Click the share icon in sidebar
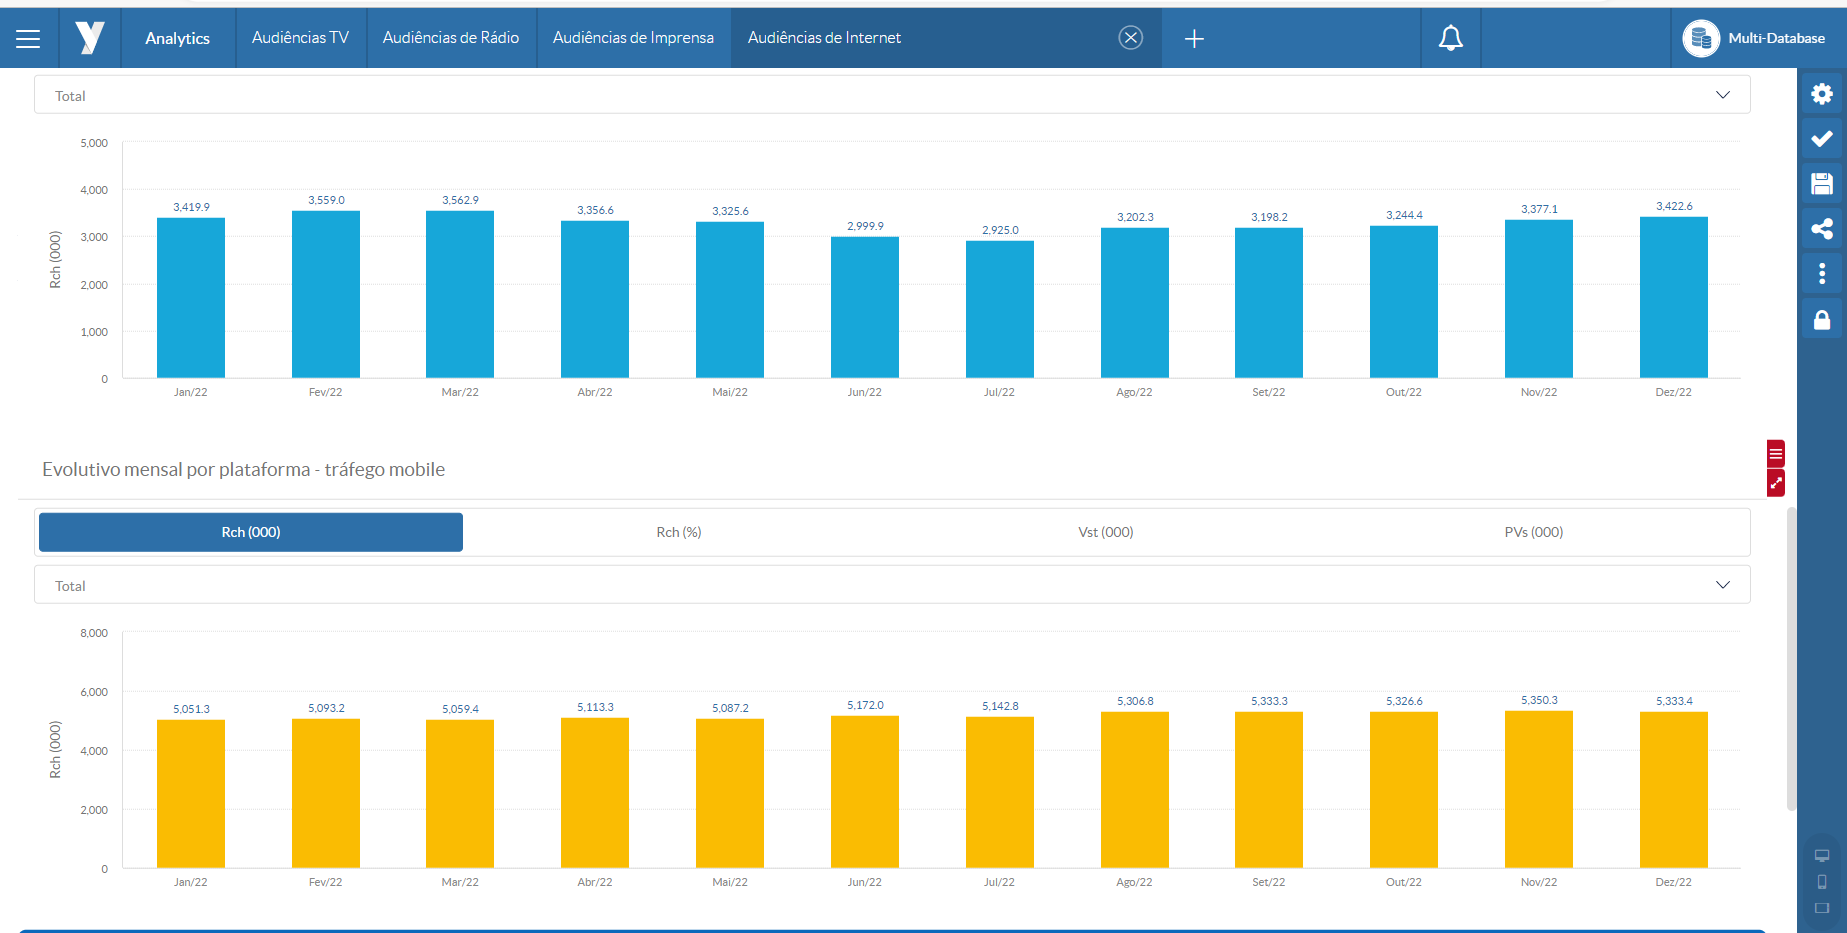This screenshot has height=933, width=1847. click(x=1821, y=229)
